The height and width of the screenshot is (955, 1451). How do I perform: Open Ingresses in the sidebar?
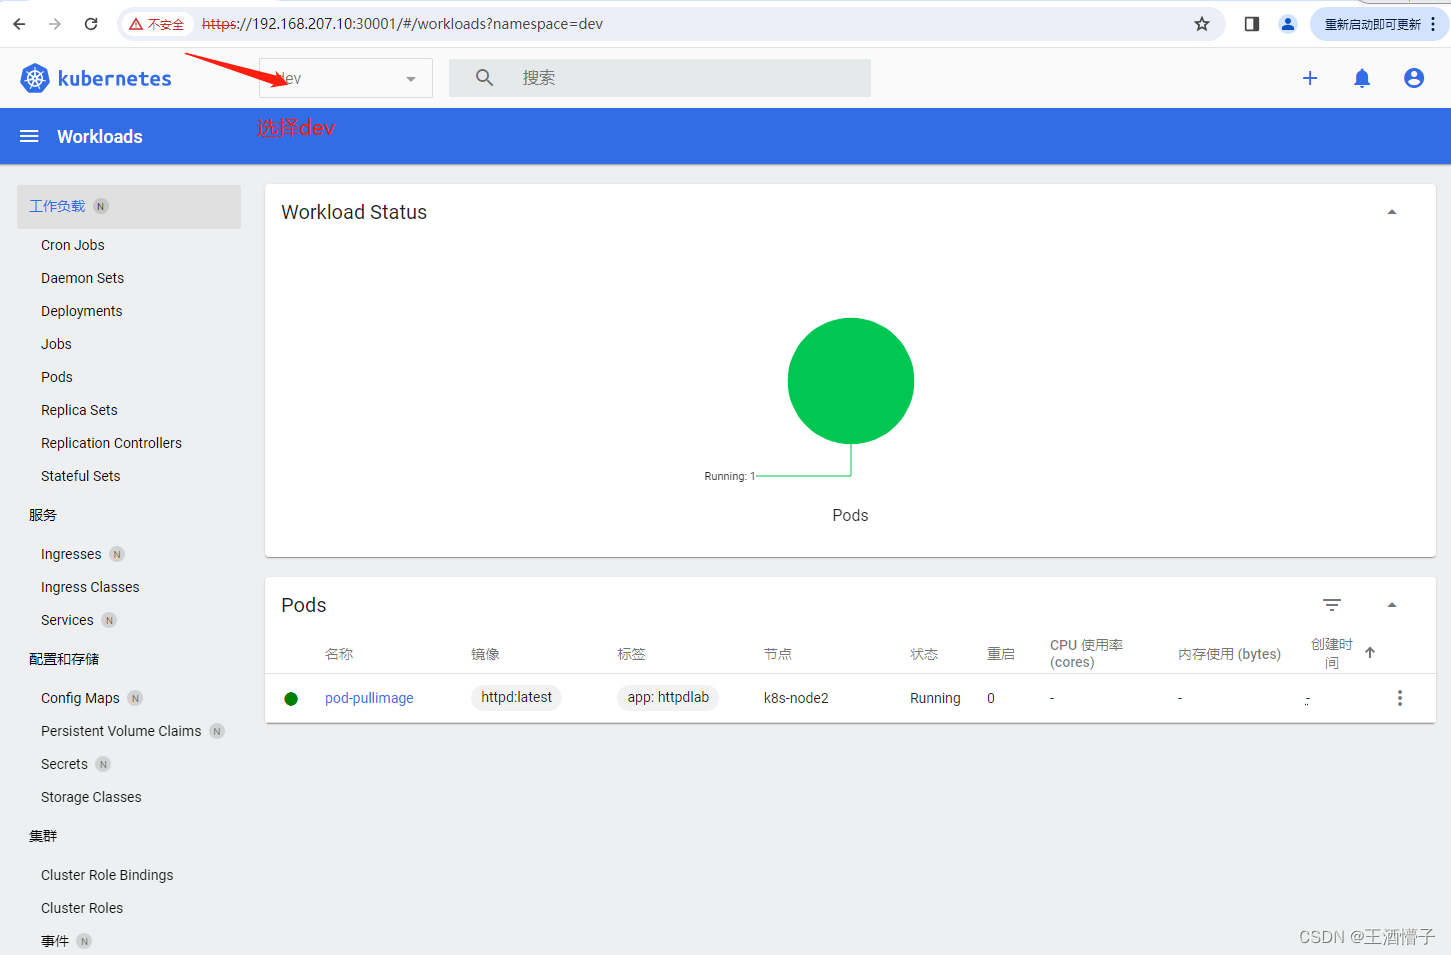[x=71, y=554]
